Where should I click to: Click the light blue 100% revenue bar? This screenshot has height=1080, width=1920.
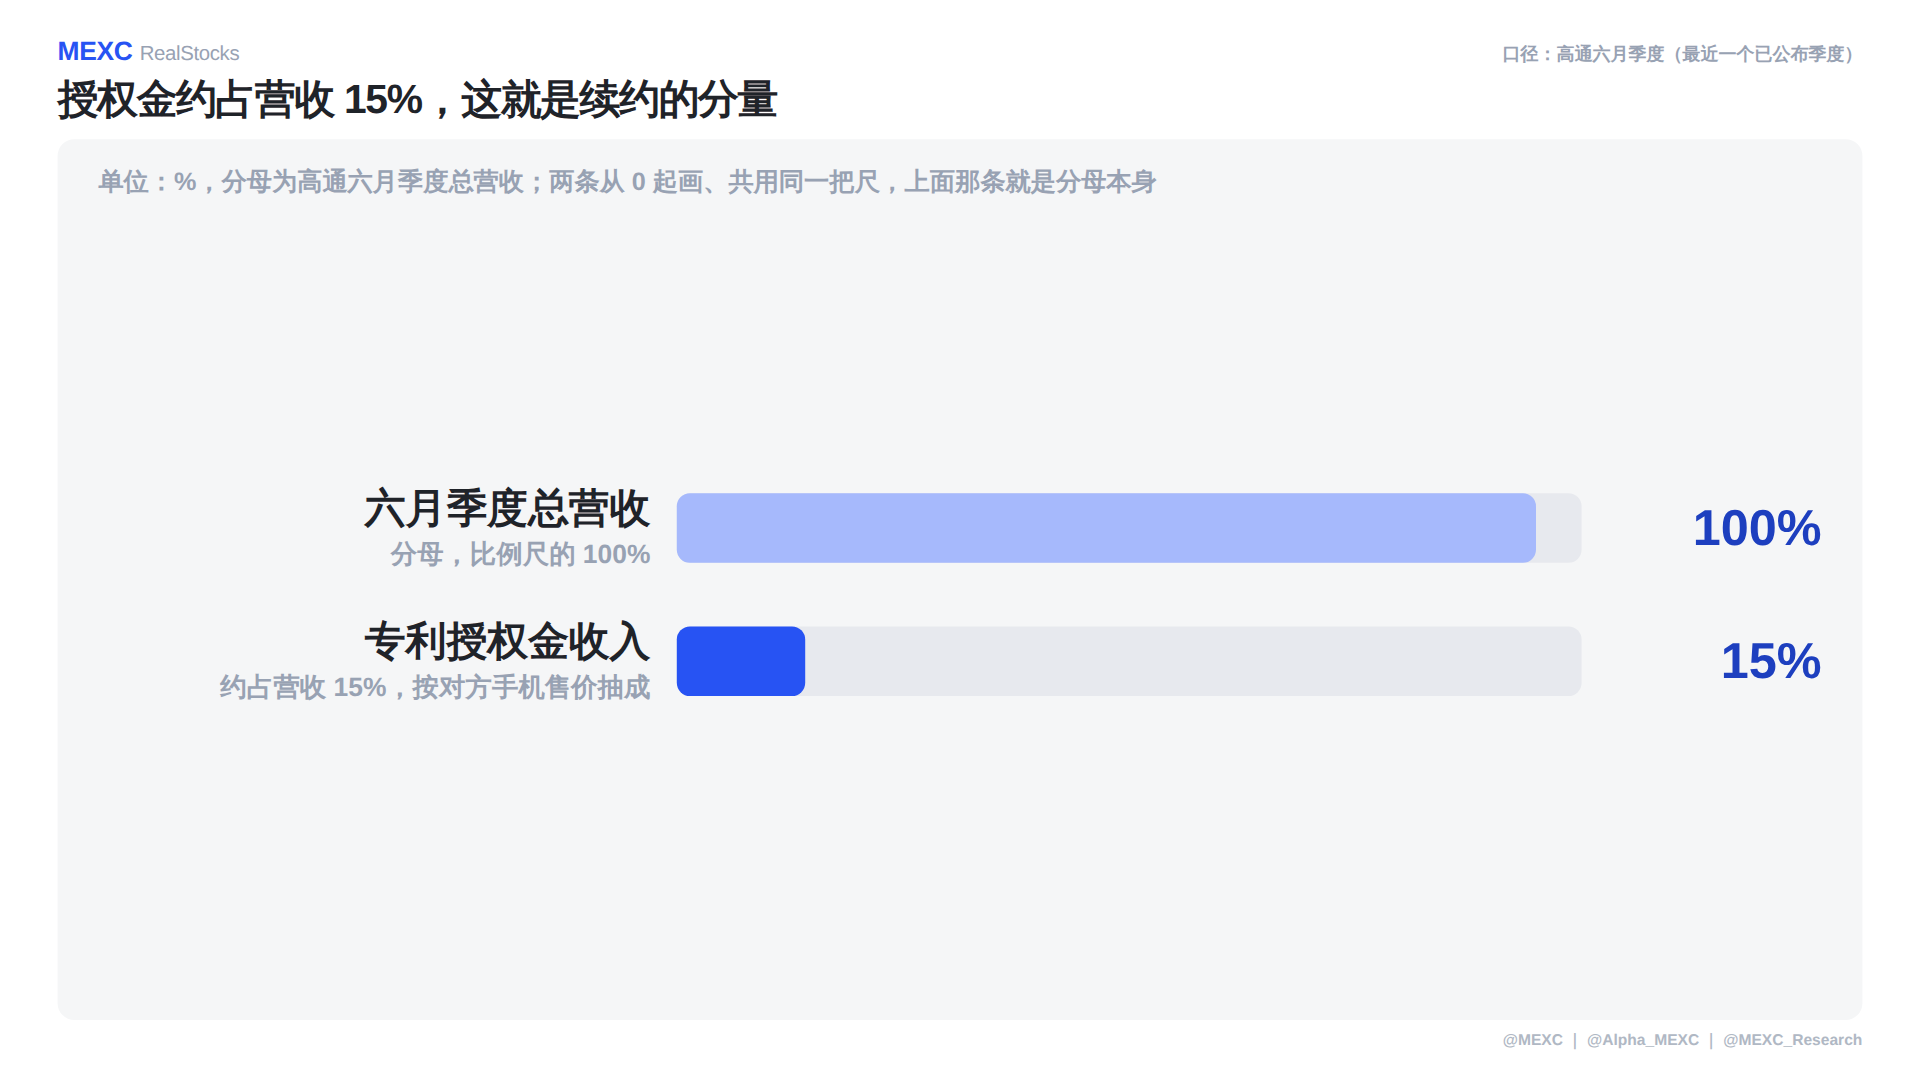tap(1106, 528)
